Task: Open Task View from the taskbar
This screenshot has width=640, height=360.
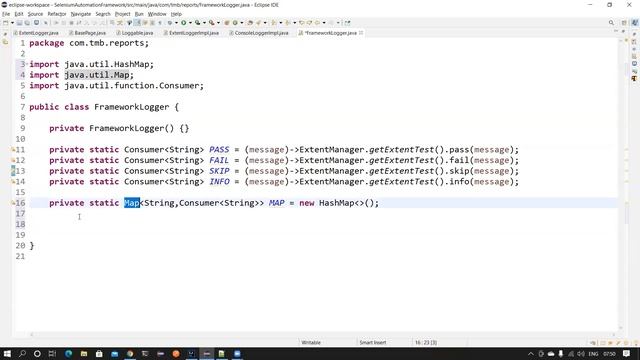Action: coord(52,353)
